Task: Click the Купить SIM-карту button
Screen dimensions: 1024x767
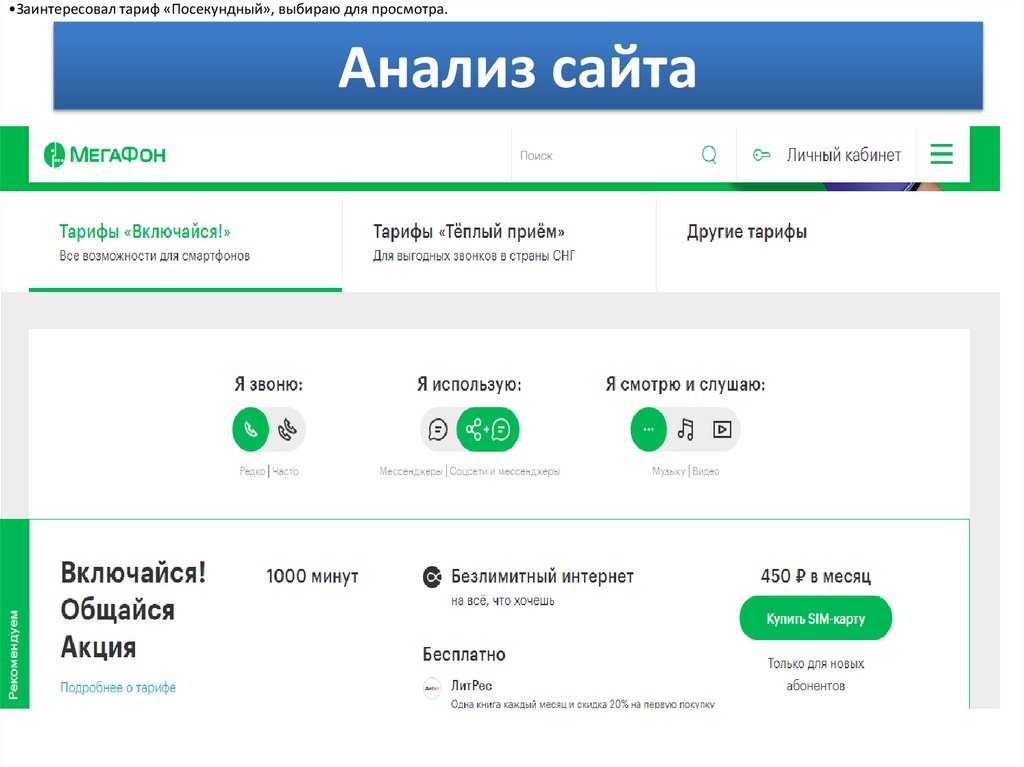Action: point(816,618)
